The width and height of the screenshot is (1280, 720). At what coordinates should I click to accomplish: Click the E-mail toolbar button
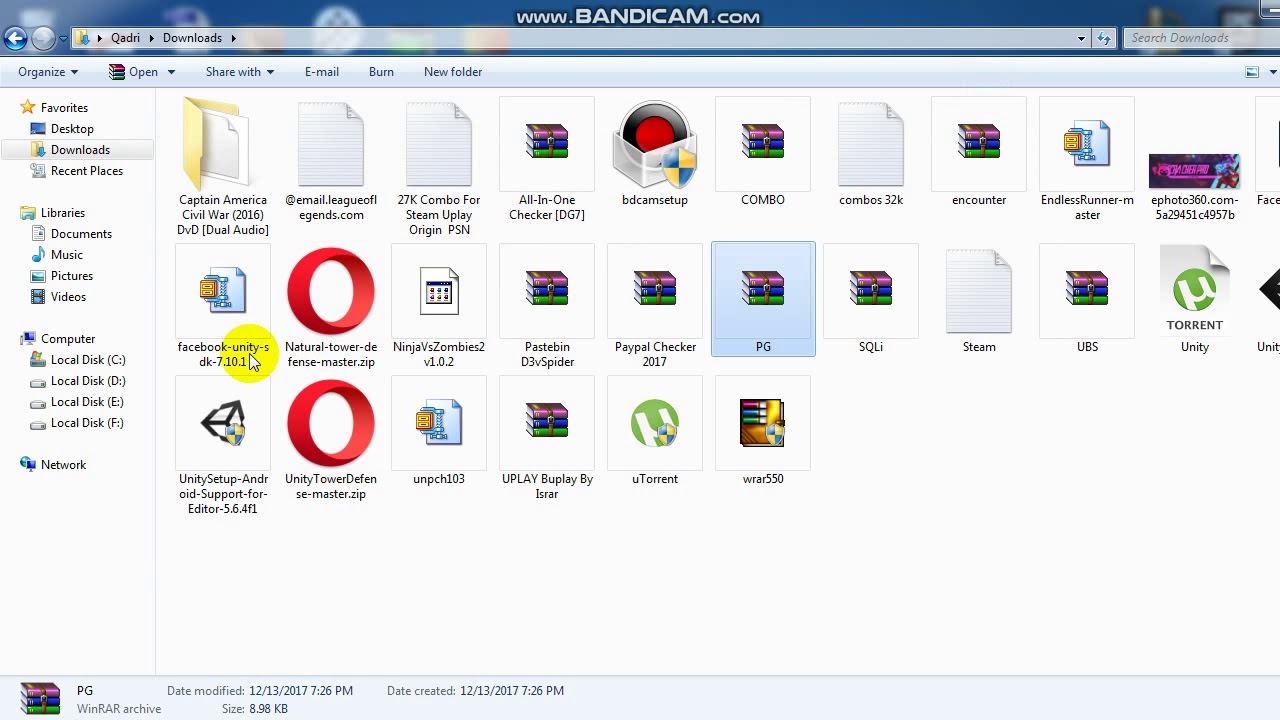point(322,72)
